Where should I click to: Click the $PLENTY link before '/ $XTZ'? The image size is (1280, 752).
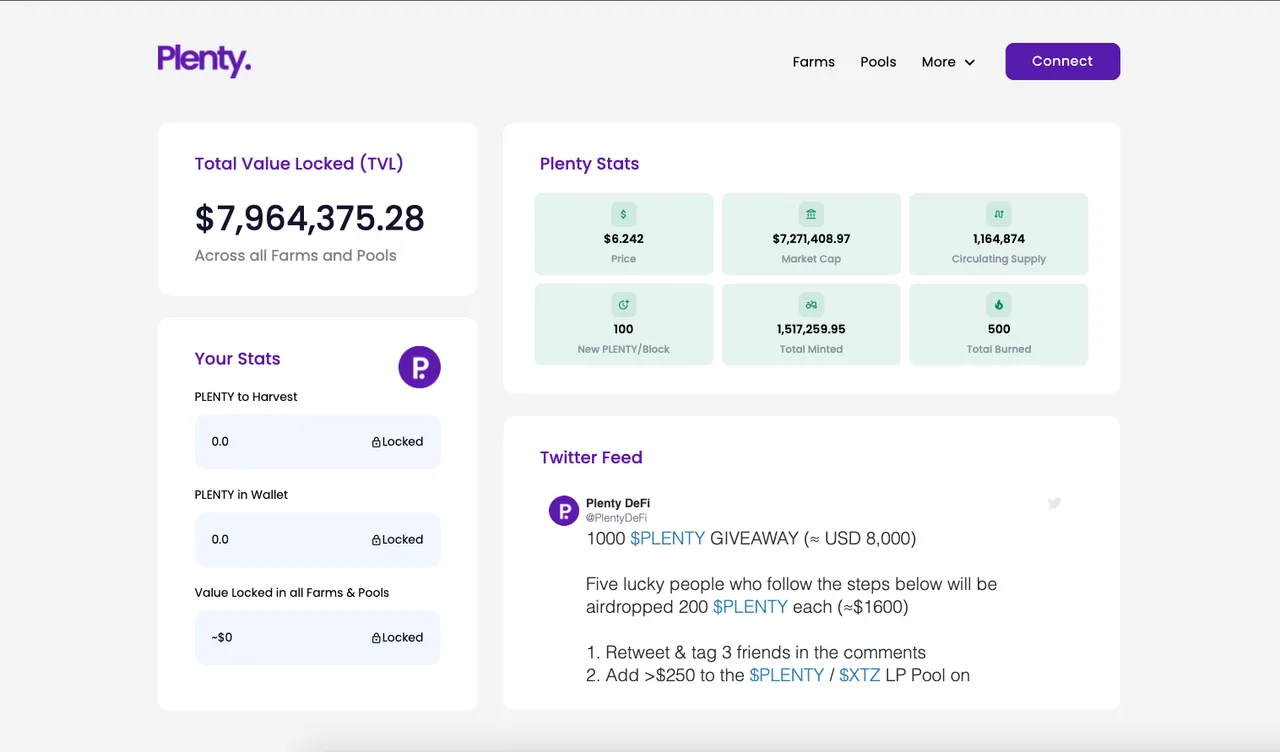pyautogui.click(x=787, y=675)
